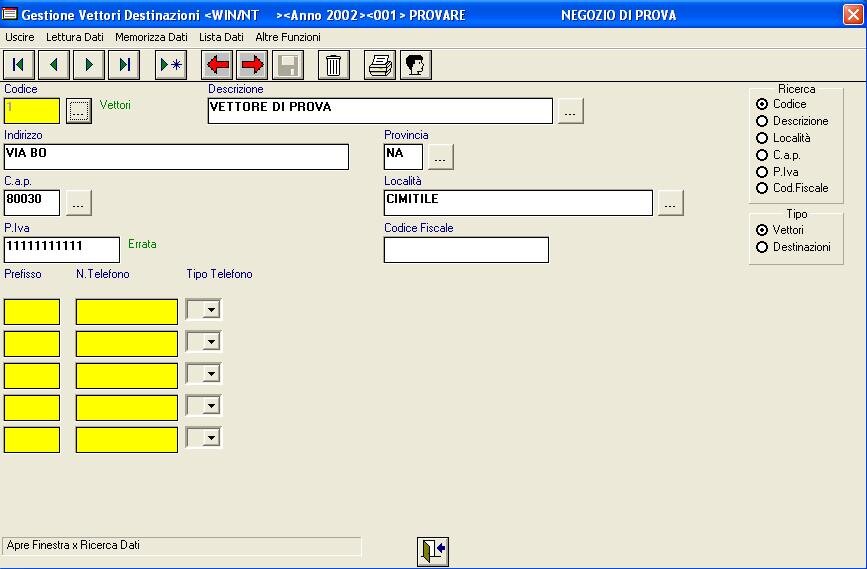Jump to the last record
Viewport: 867px width, 569px height.
pos(124,65)
